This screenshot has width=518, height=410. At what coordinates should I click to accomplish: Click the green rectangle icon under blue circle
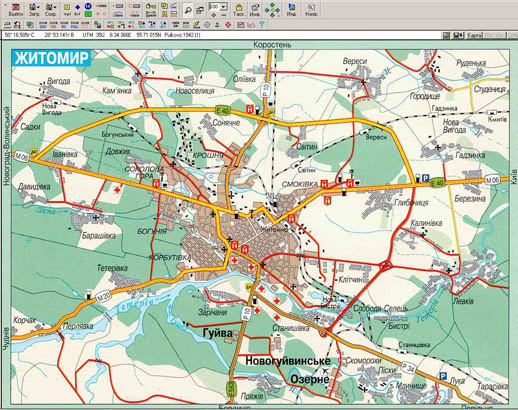pyautogui.click(x=88, y=14)
